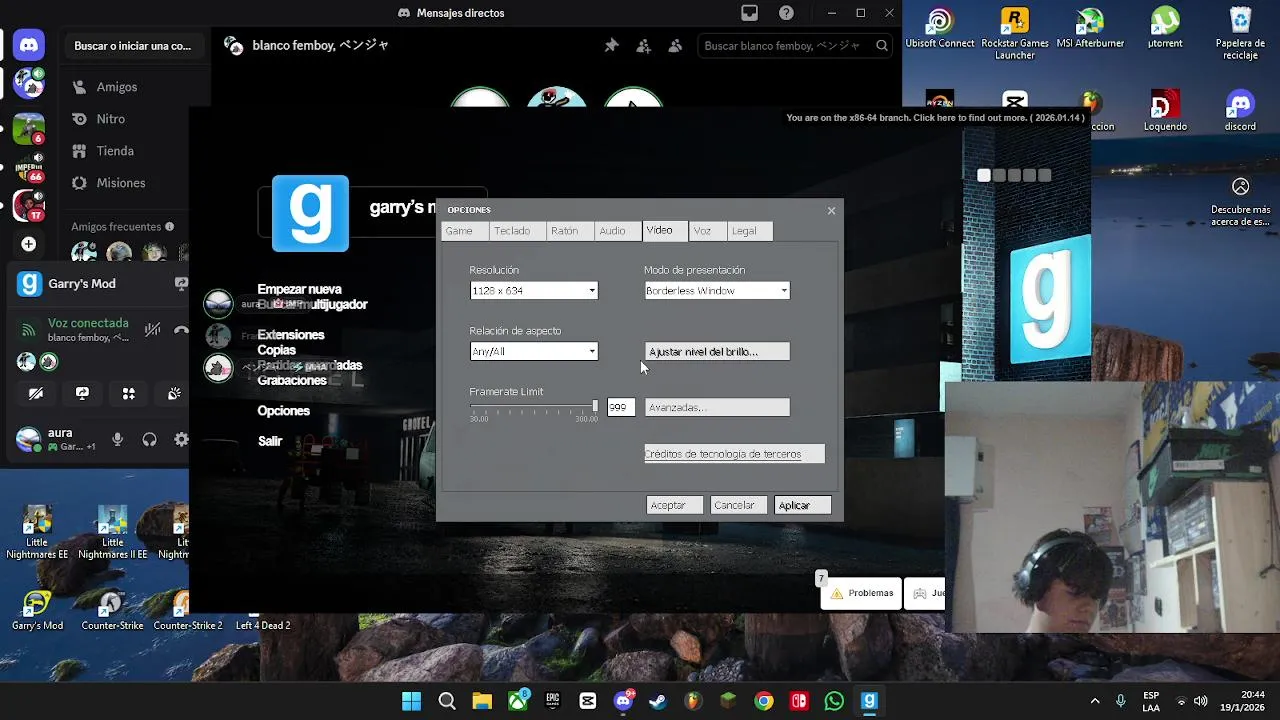The height and width of the screenshot is (720, 1280).
Task: Click add friends to DM icon
Action: (x=644, y=45)
